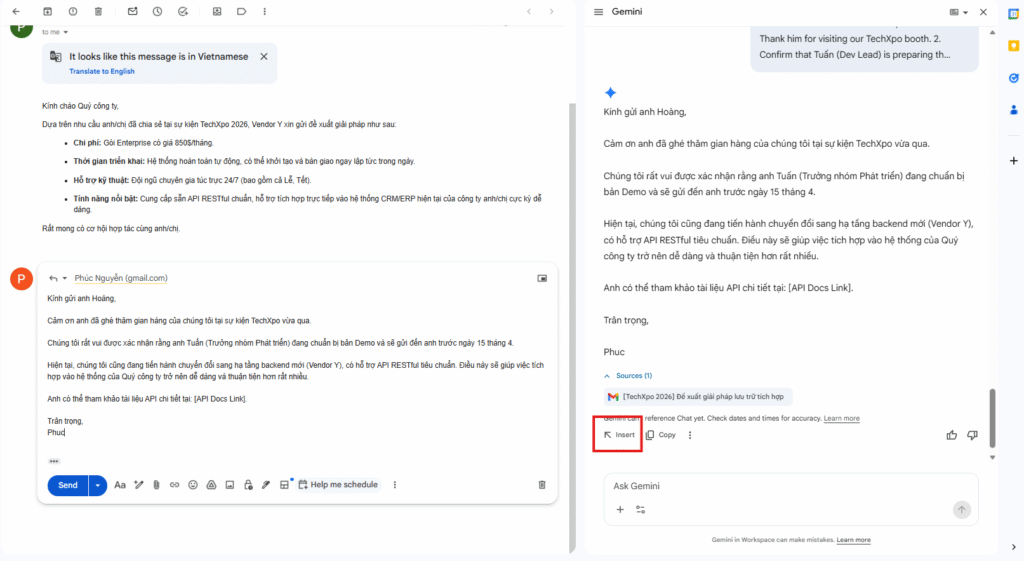Screen dimensions: 1024x561
Task: Click into the Ask Gemini input field
Action: [780, 486]
